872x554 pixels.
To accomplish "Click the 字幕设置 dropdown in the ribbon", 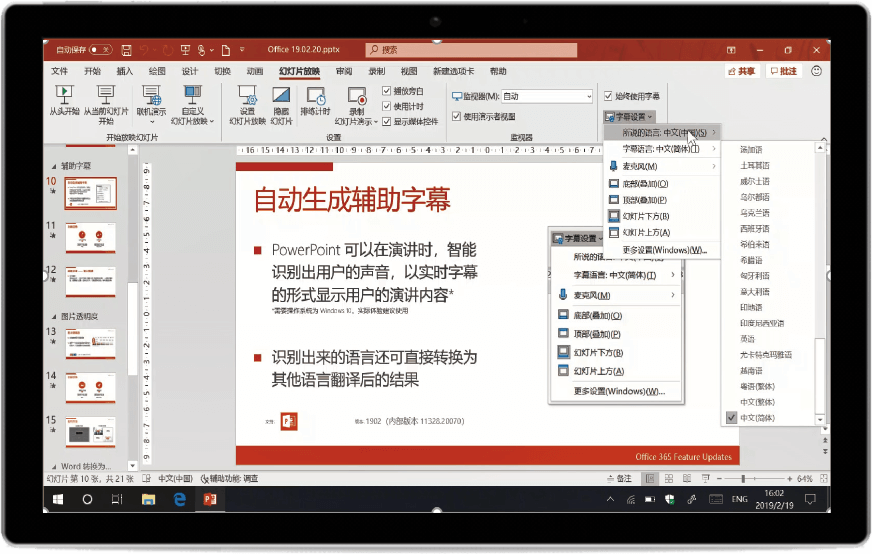I will coord(629,117).
